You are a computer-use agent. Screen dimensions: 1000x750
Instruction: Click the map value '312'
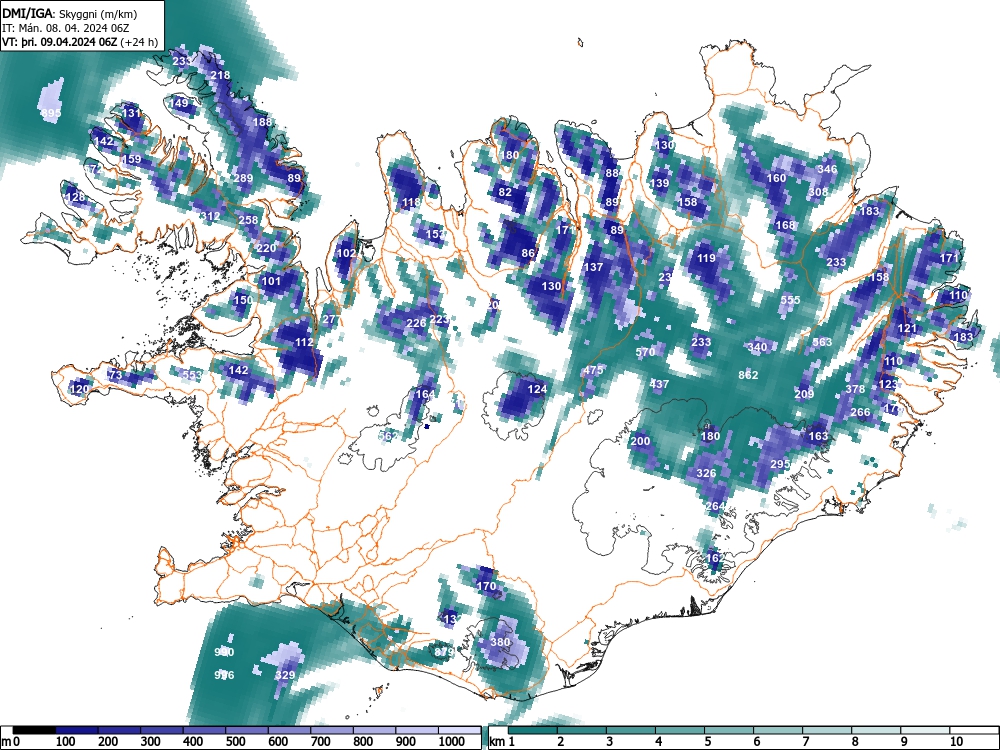point(210,216)
